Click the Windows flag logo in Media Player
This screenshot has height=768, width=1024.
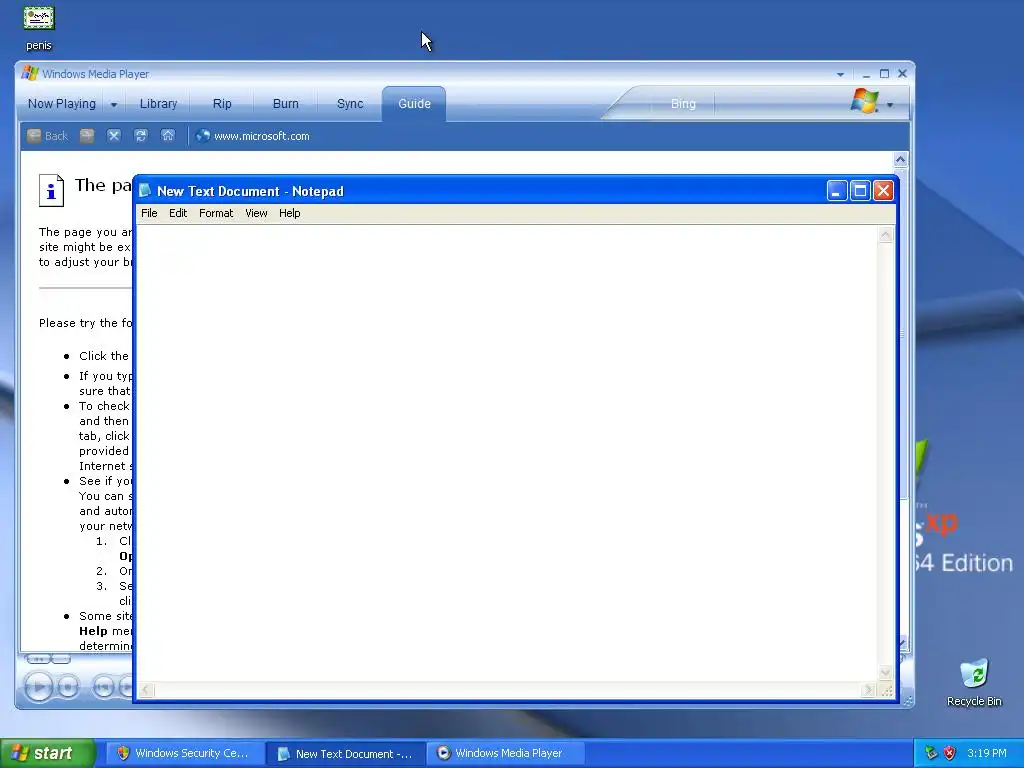[865, 101]
